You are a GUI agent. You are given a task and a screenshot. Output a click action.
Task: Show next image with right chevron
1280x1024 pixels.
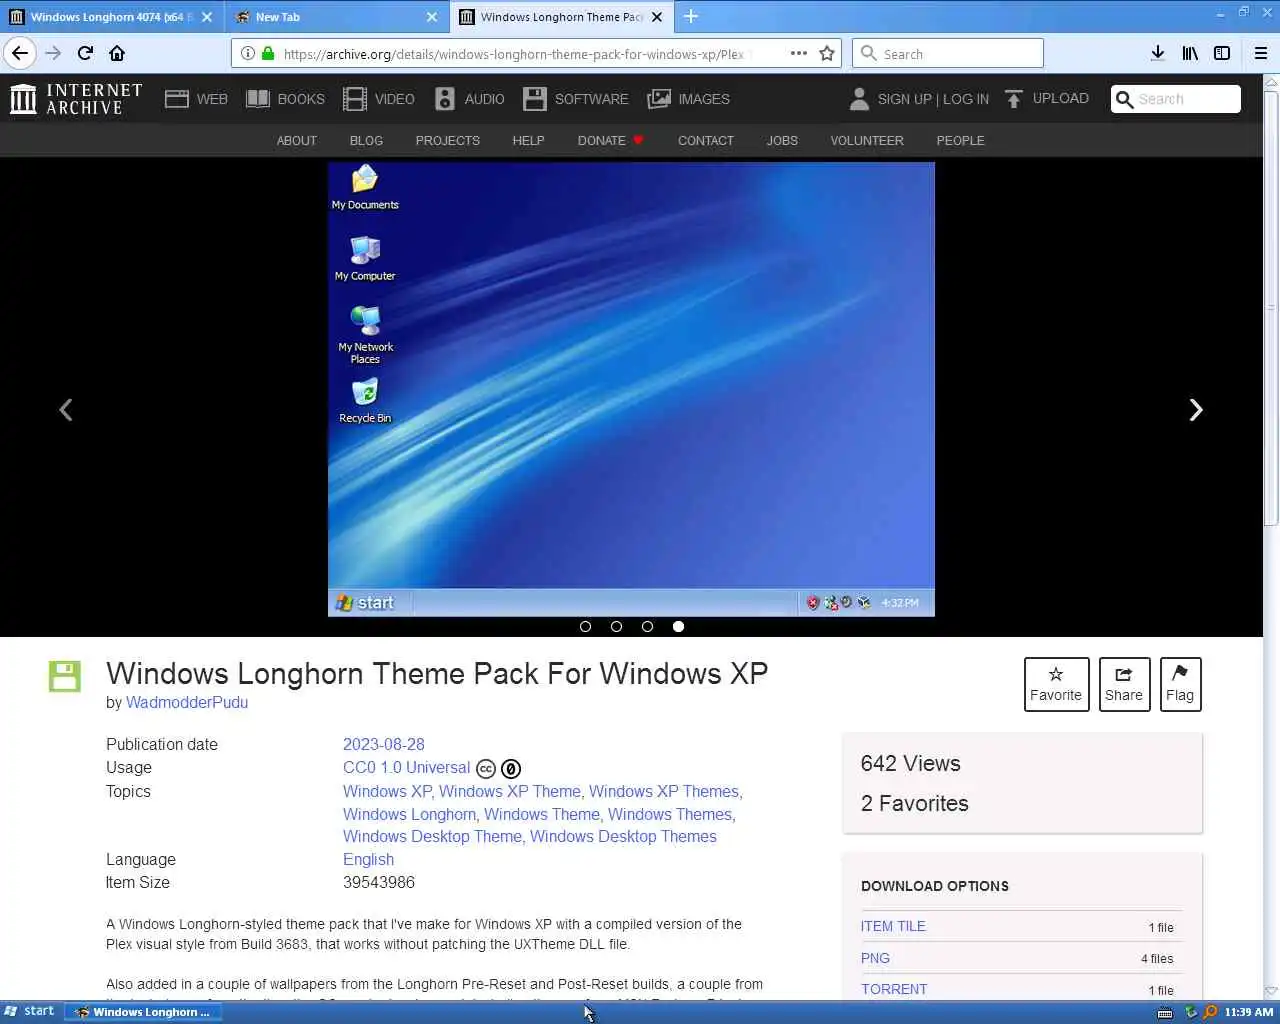point(1195,410)
